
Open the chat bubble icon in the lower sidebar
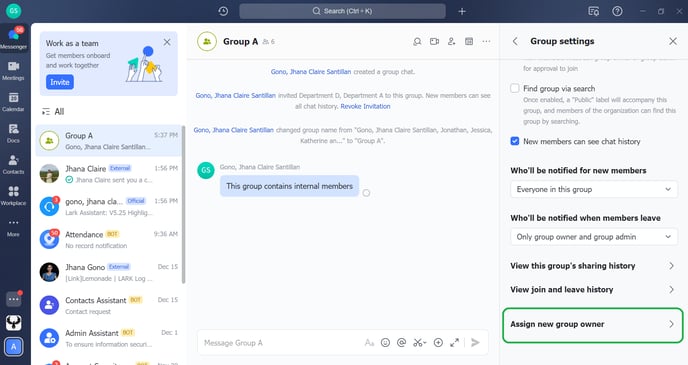14,299
